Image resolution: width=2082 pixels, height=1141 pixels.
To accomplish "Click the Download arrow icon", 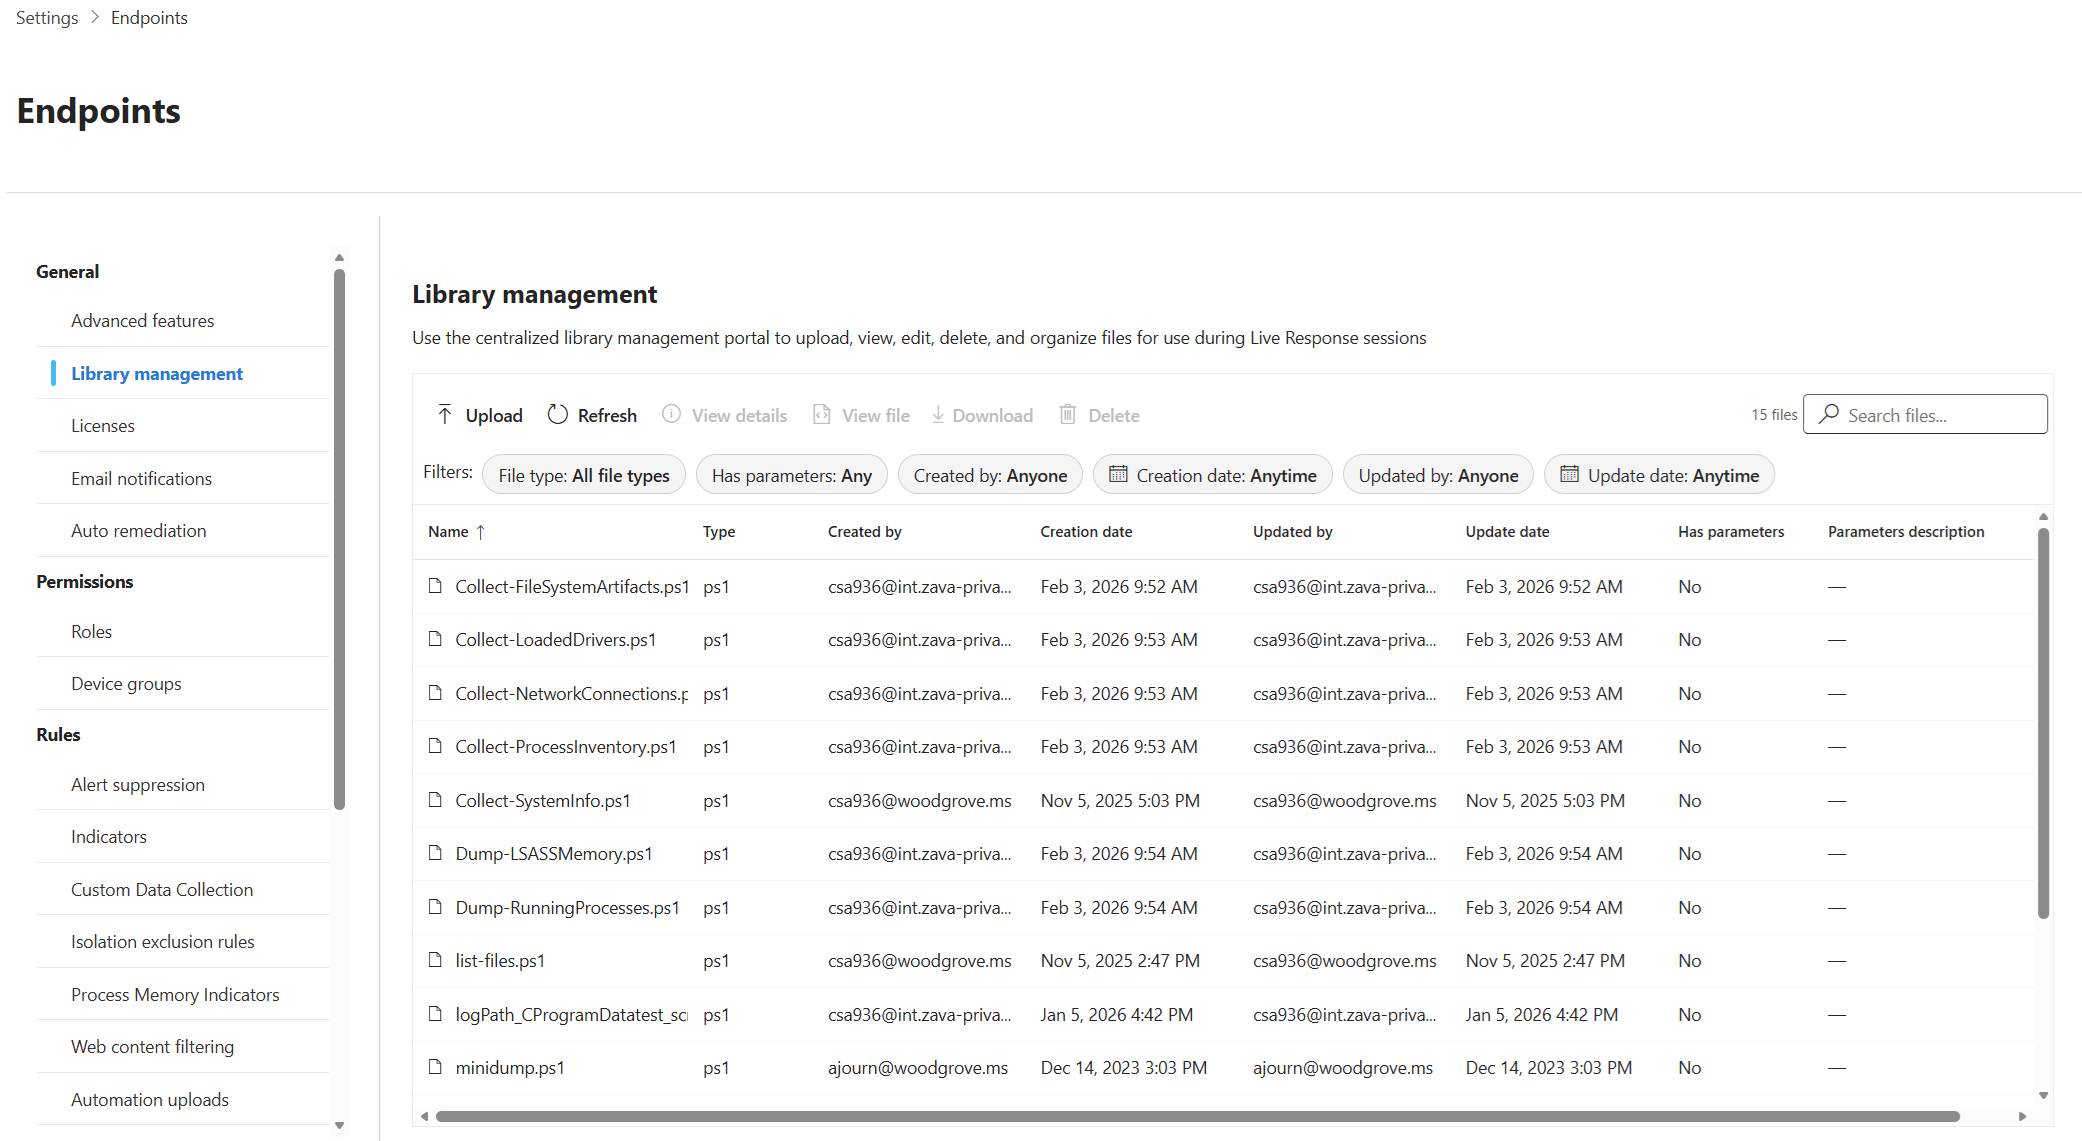I will 938,415.
